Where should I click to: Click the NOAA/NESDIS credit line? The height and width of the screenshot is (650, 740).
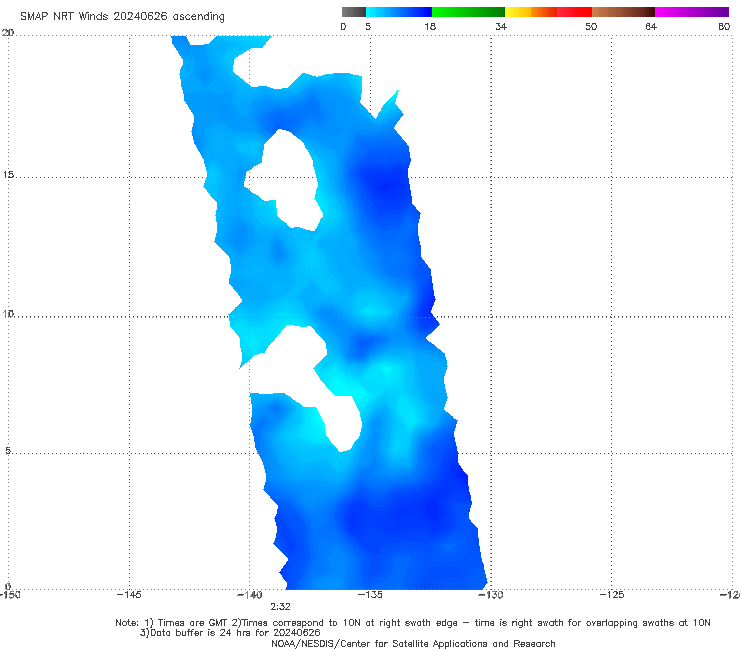click(x=413, y=644)
